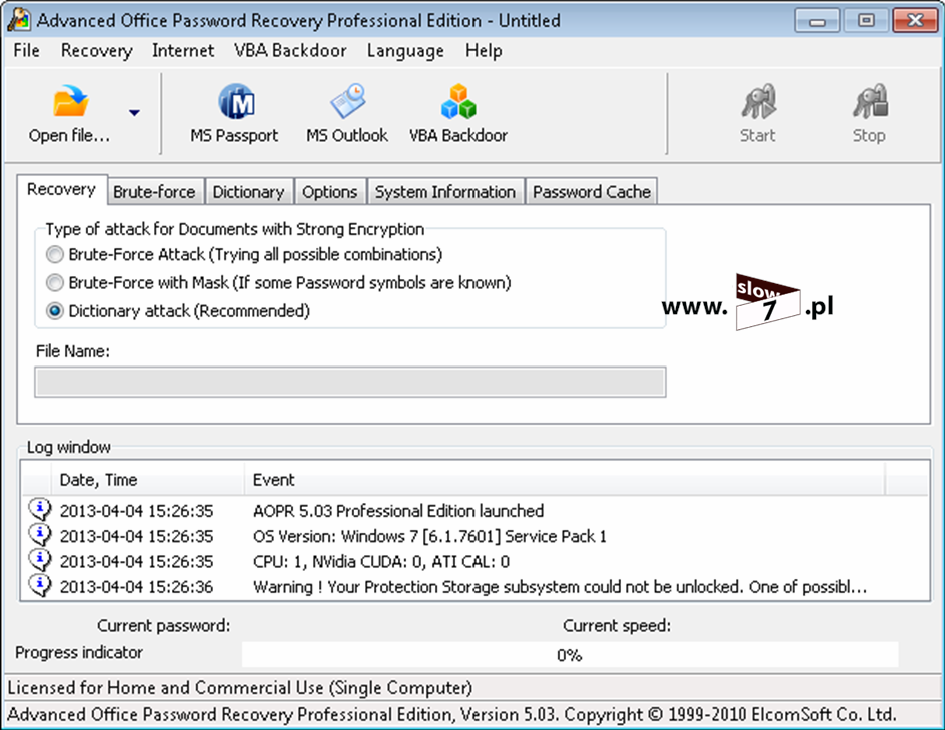The height and width of the screenshot is (730, 945).
Task: Click info icon for Warning event row
Action: click(x=40, y=586)
